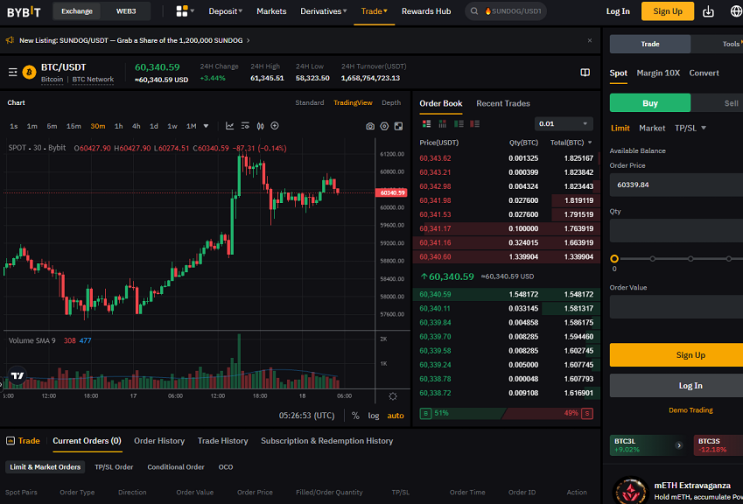Change candlestick chart type icon
The width and height of the screenshot is (743, 504).
[x=260, y=126]
